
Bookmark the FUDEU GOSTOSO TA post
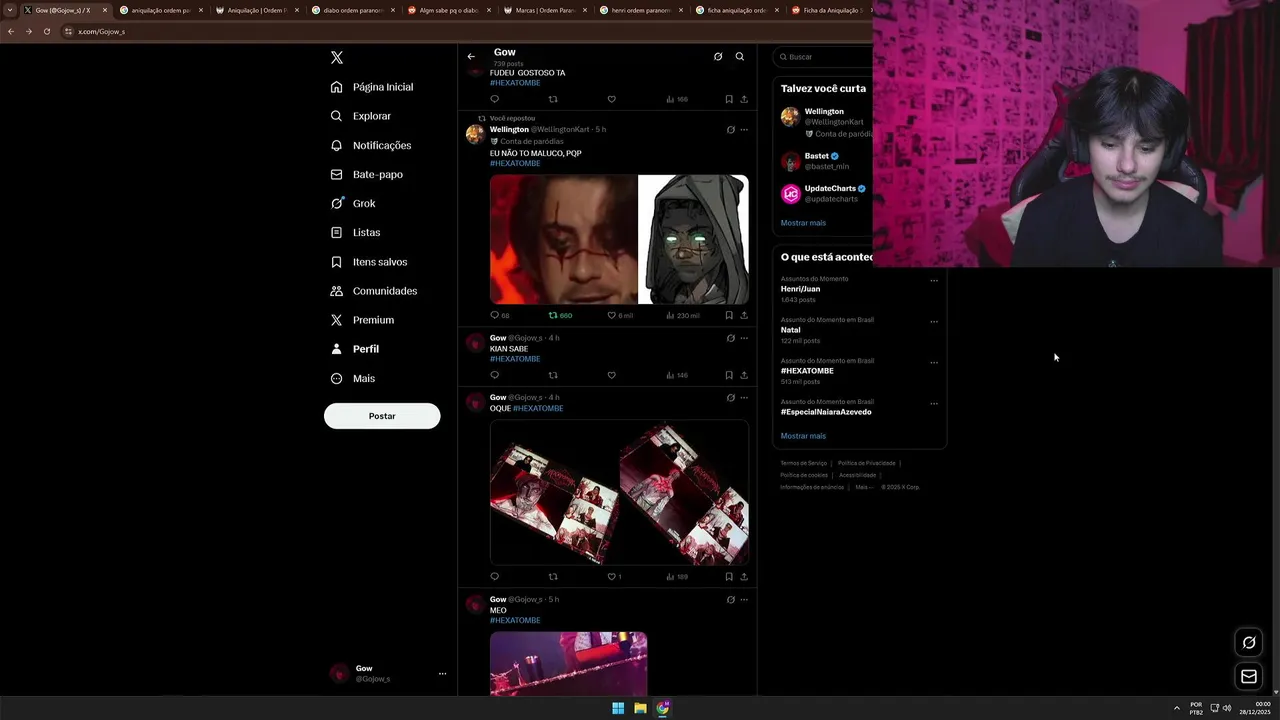click(729, 99)
